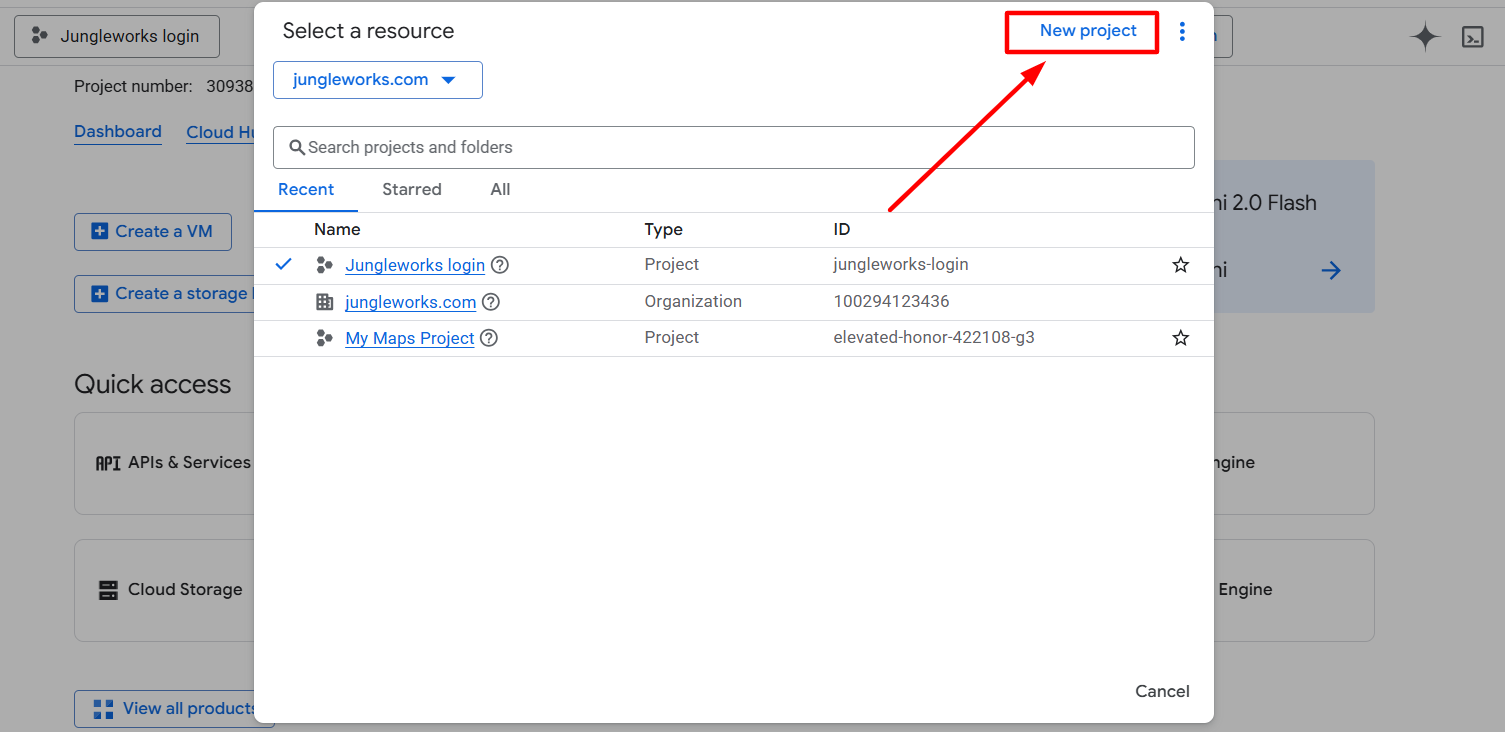
Task: Click the jungleworks-login ID text
Action: (901, 265)
